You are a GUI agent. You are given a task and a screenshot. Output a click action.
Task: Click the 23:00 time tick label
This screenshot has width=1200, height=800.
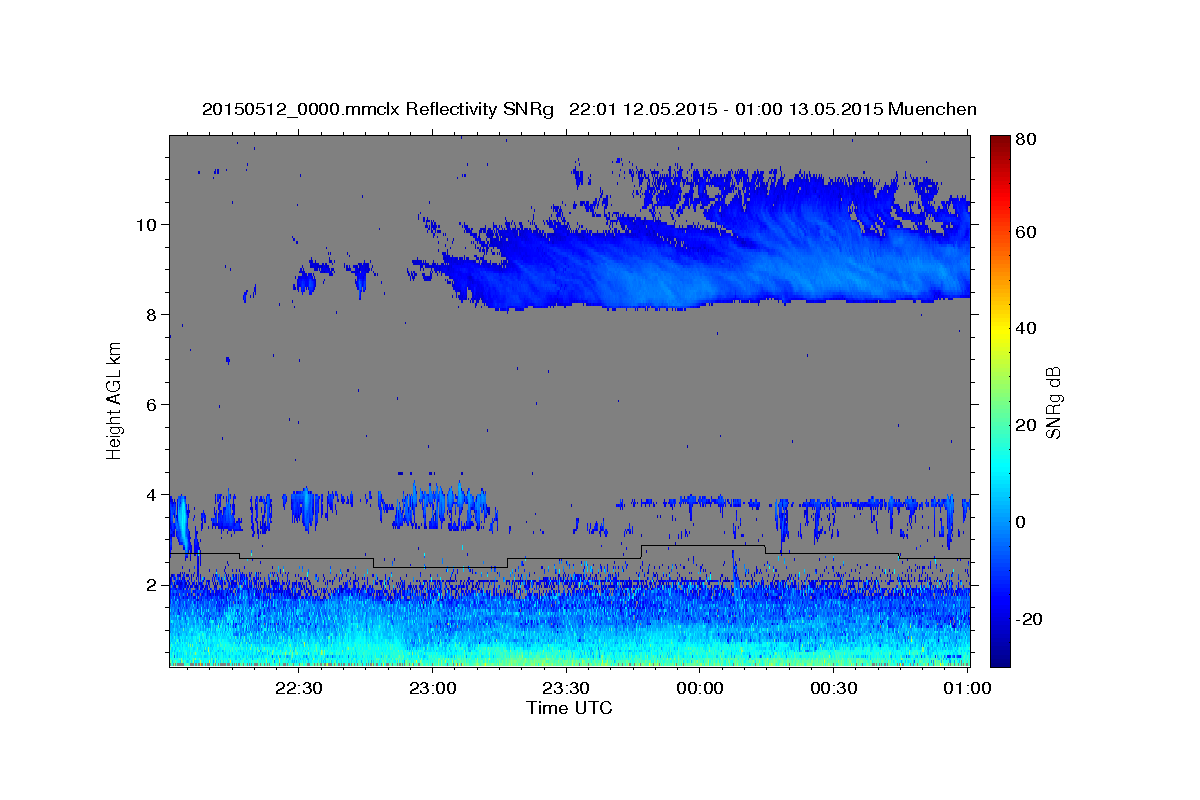click(x=433, y=688)
